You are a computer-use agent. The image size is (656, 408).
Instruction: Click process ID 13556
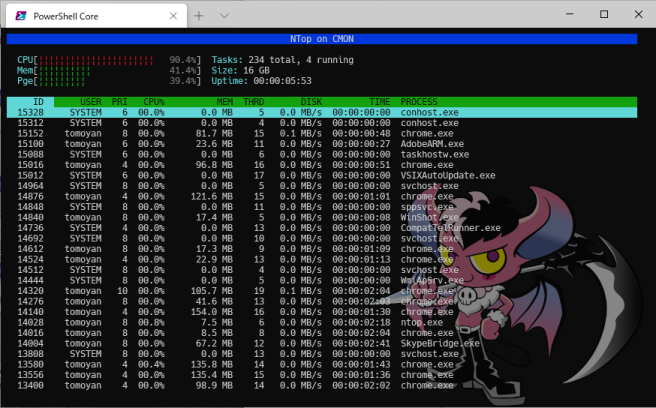[x=31, y=375]
